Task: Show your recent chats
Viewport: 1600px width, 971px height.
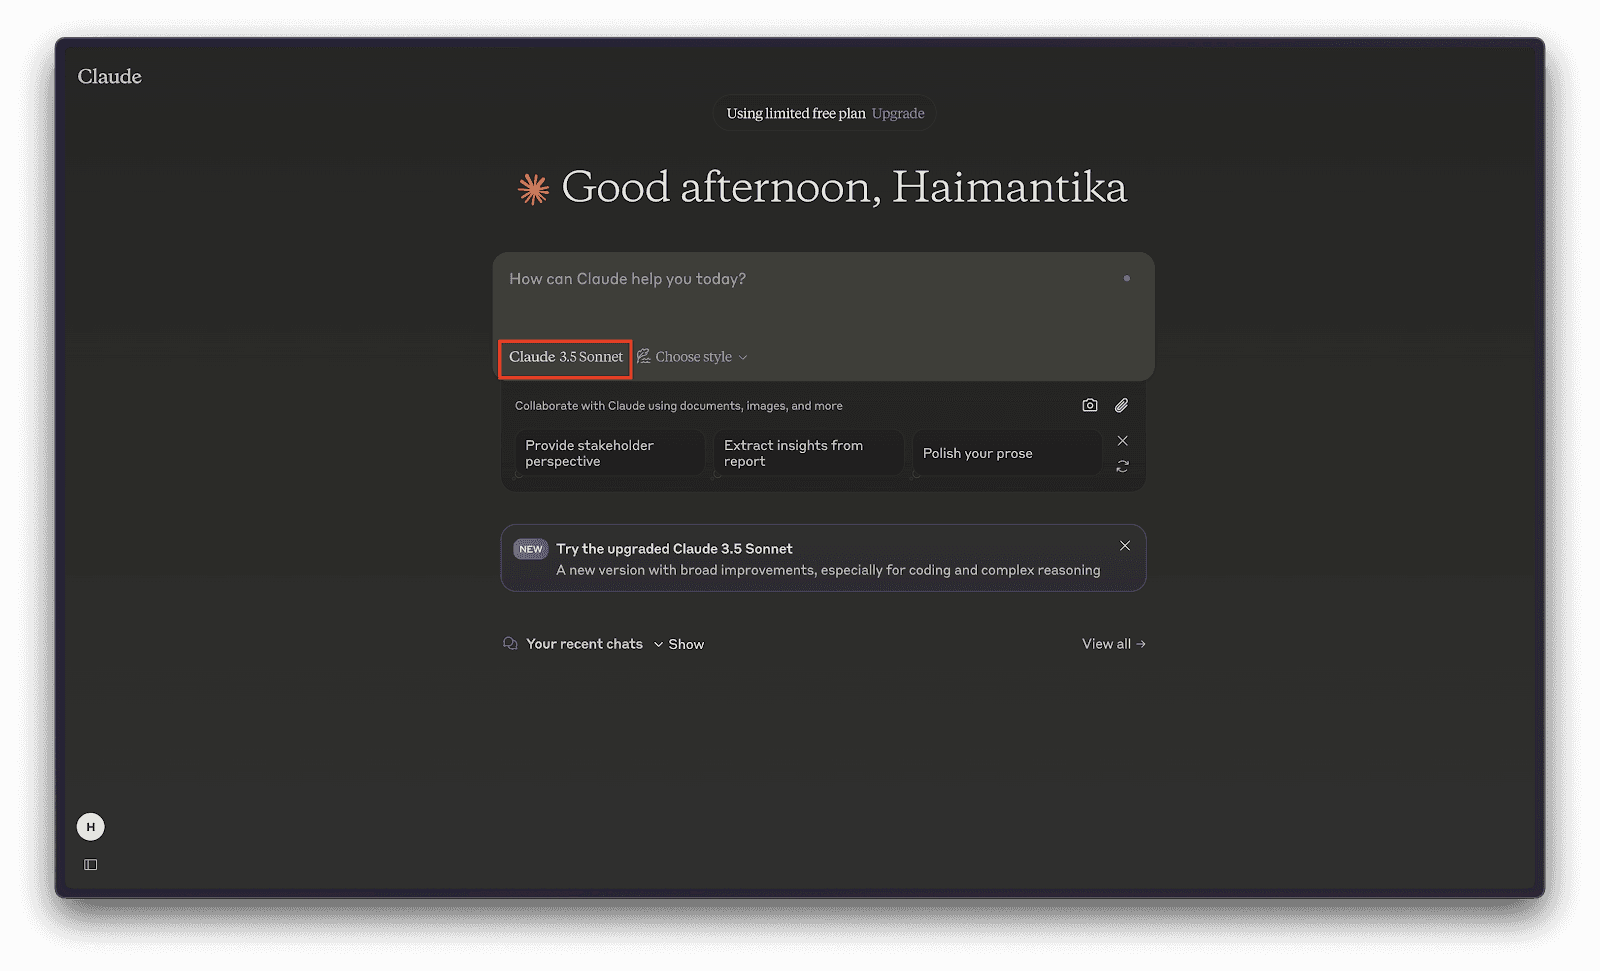Action: pos(679,644)
